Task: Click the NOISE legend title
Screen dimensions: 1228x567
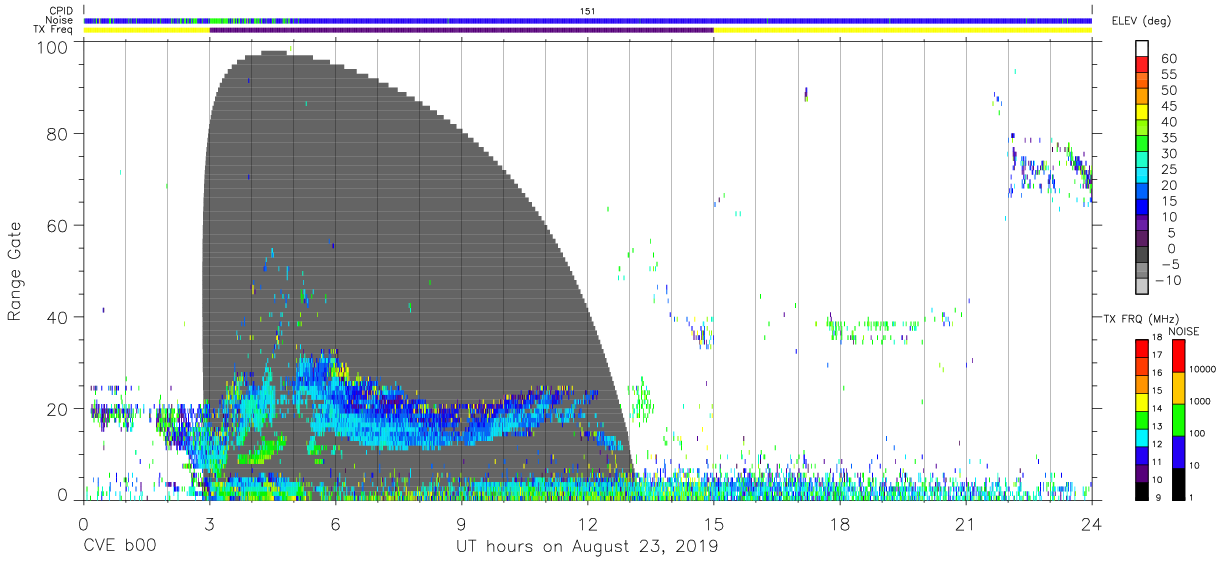Action: pyautogui.click(x=1185, y=331)
